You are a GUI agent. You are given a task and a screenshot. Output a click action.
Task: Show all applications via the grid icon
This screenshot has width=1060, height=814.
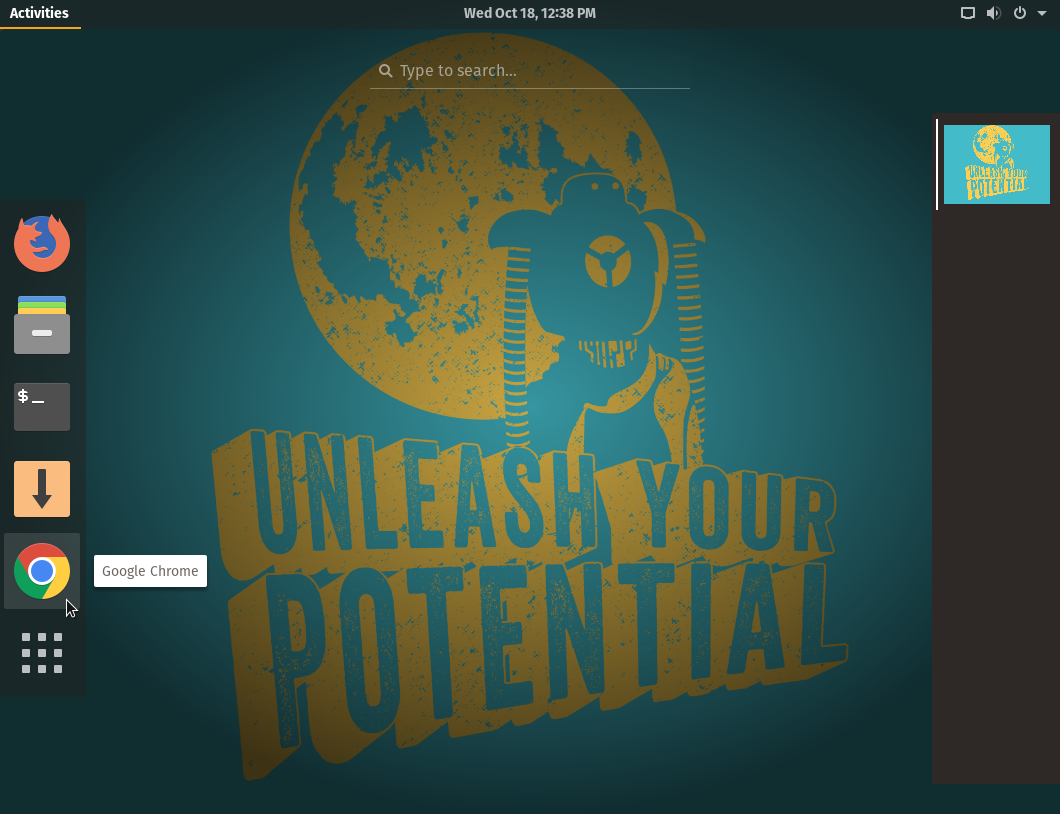coord(42,653)
